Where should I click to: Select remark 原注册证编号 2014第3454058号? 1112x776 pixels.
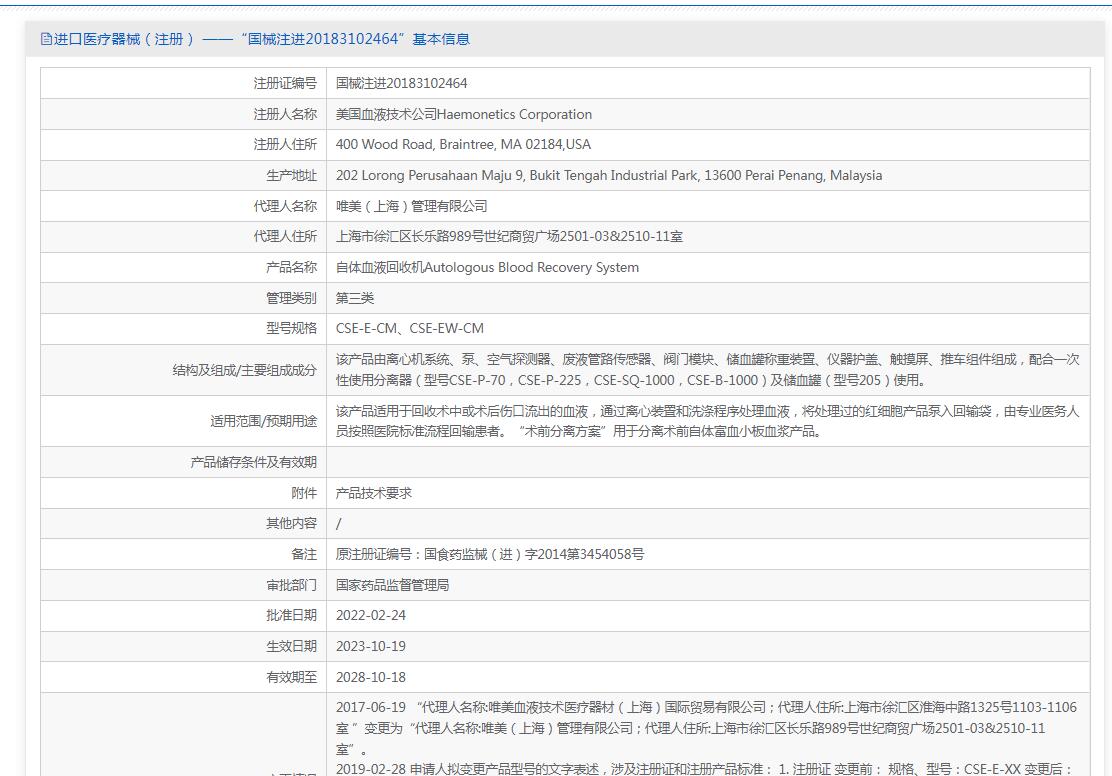click(x=490, y=555)
